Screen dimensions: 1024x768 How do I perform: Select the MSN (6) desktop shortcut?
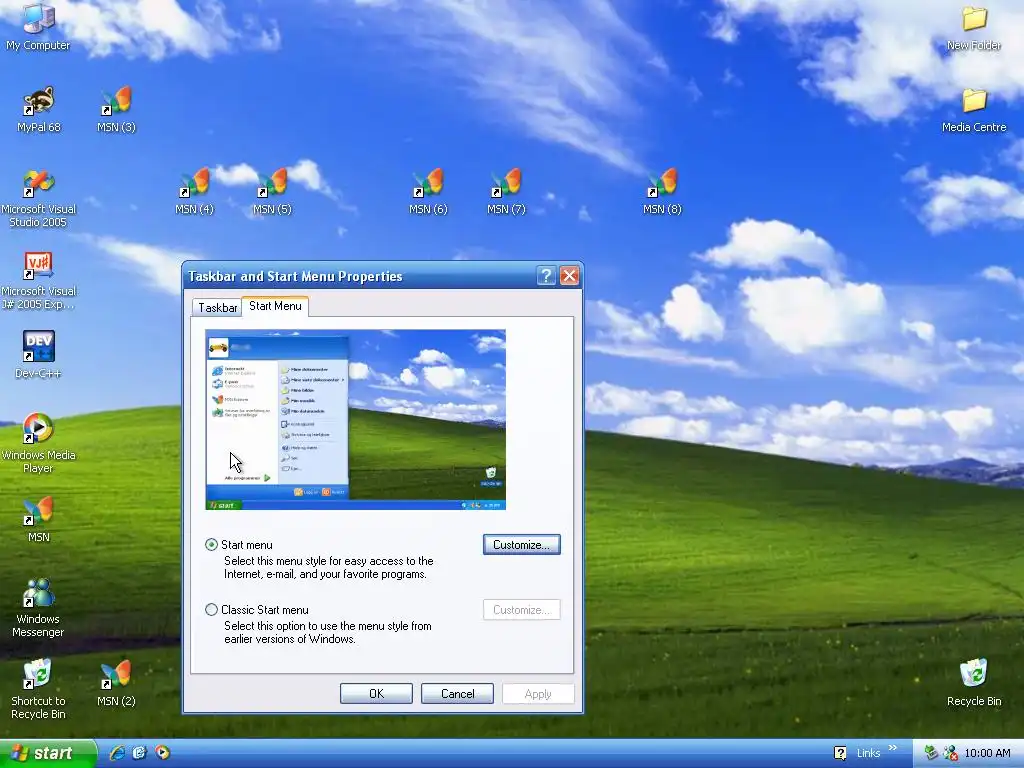[x=428, y=191]
